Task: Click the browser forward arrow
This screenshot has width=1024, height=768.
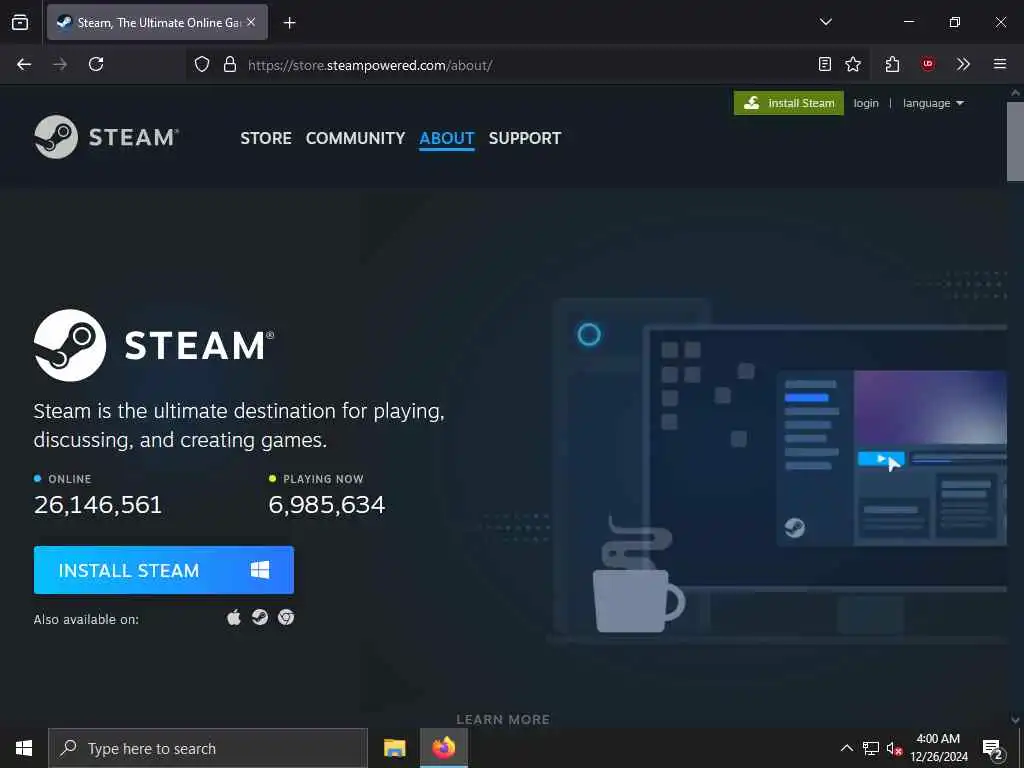Action: 60,64
